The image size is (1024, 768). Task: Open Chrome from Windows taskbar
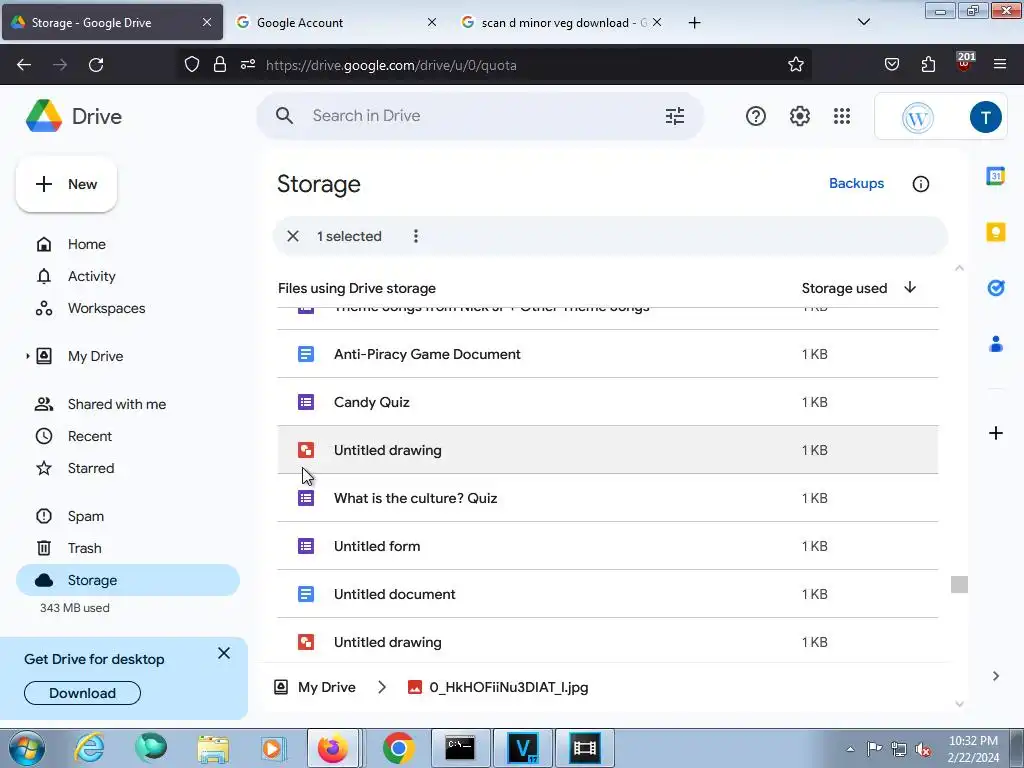pyautogui.click(x=398, y=748)
